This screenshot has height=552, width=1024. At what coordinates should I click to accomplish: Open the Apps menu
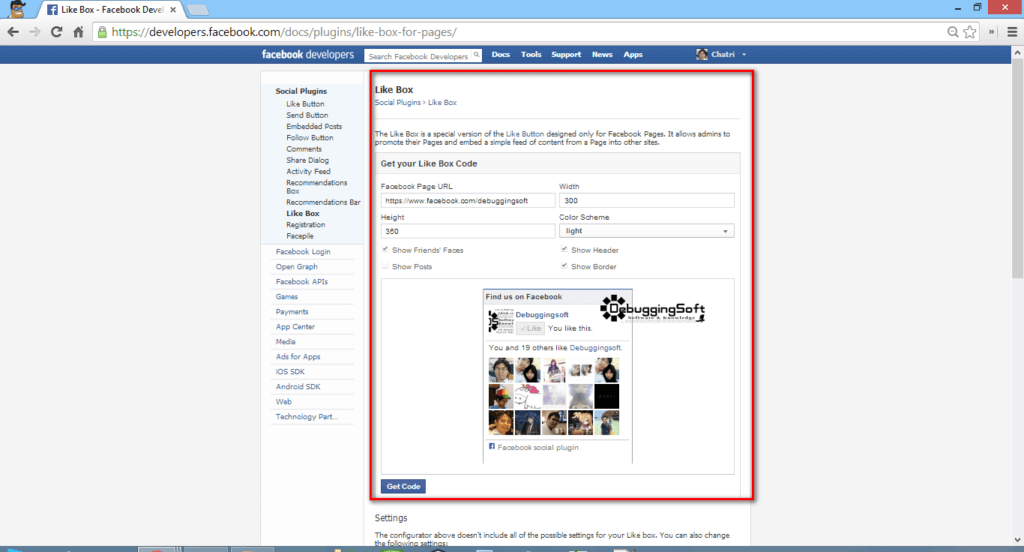(x=633, y=54)
